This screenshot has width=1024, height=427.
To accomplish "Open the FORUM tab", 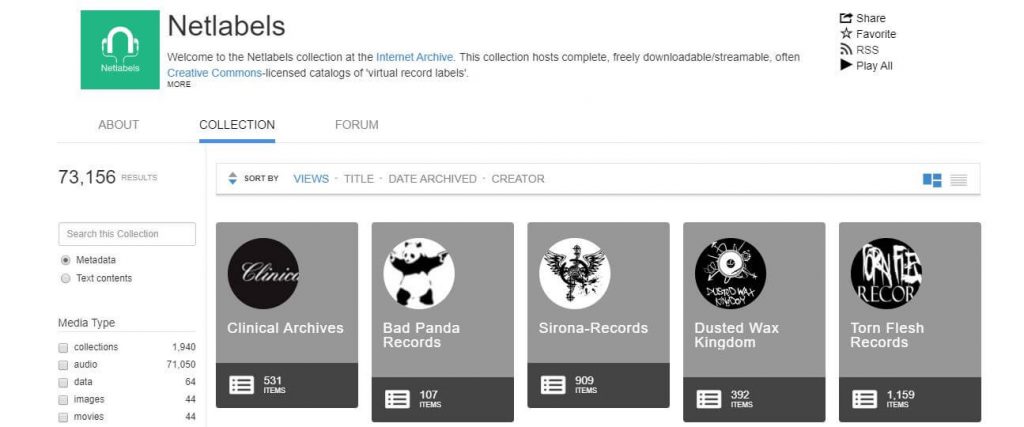I will [x=357, y=125].
